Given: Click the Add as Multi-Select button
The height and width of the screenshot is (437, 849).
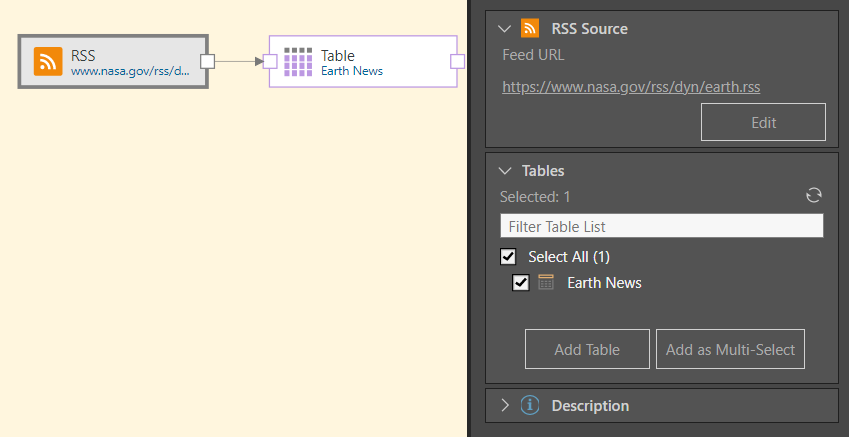Looking at the screenshot, I should (730, 350).
